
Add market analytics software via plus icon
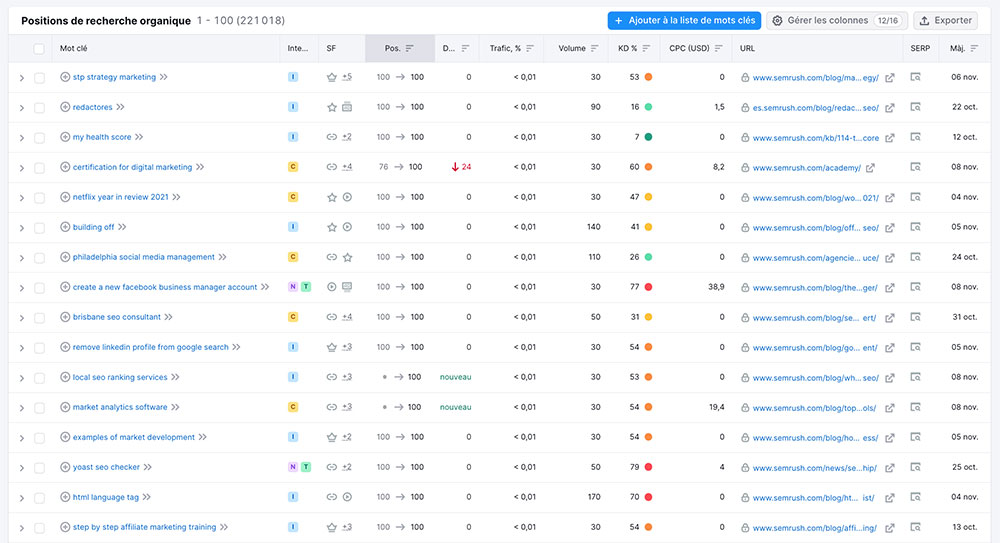[x=64, y=407]
